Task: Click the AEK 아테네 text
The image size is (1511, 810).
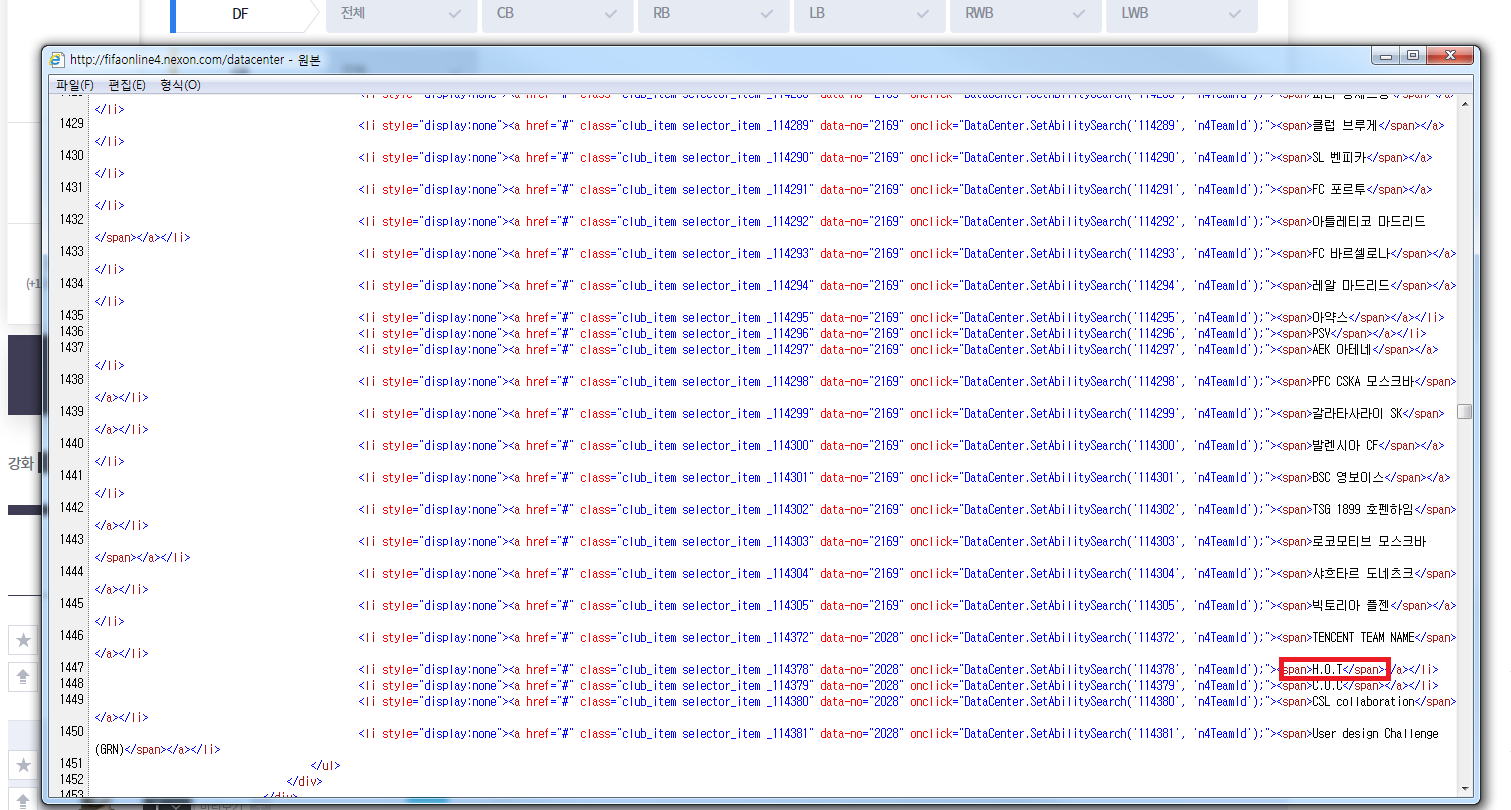Action: click(1342, 349)
